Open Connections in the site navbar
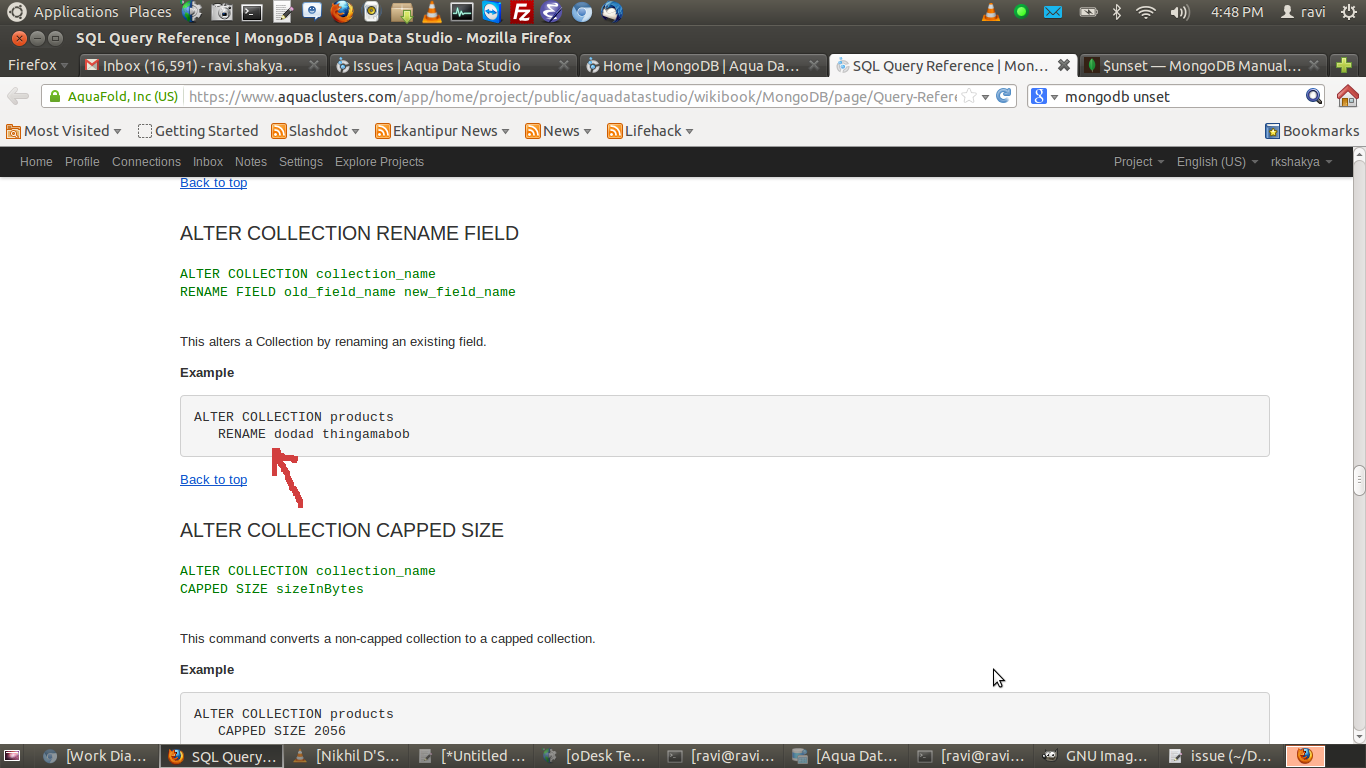 (x=146, y=162)
